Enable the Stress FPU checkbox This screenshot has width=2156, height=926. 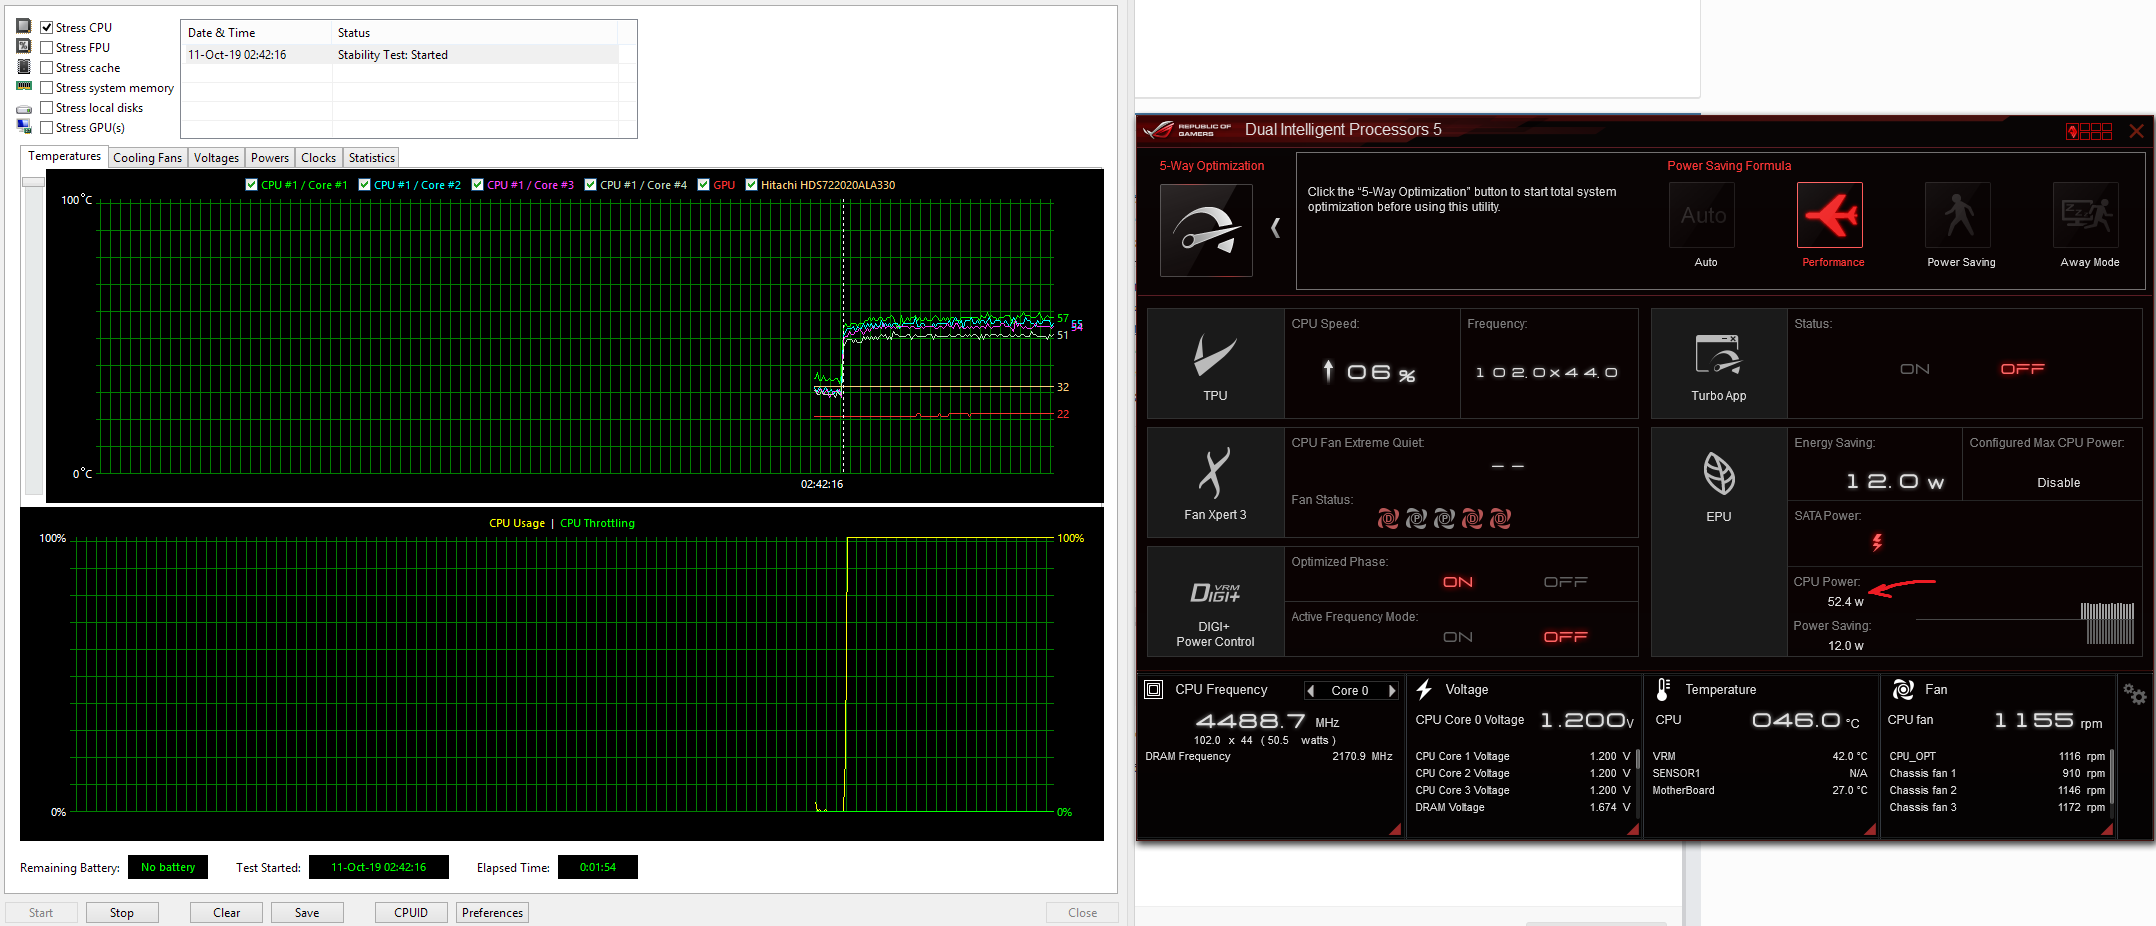46,47
